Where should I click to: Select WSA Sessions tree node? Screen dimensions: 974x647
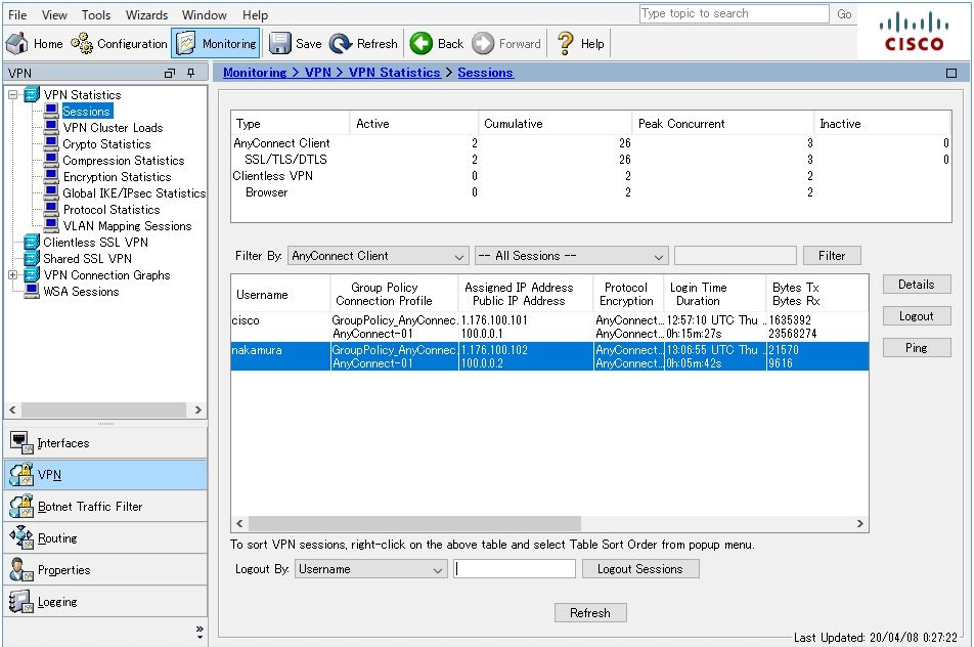click(81, 291)
